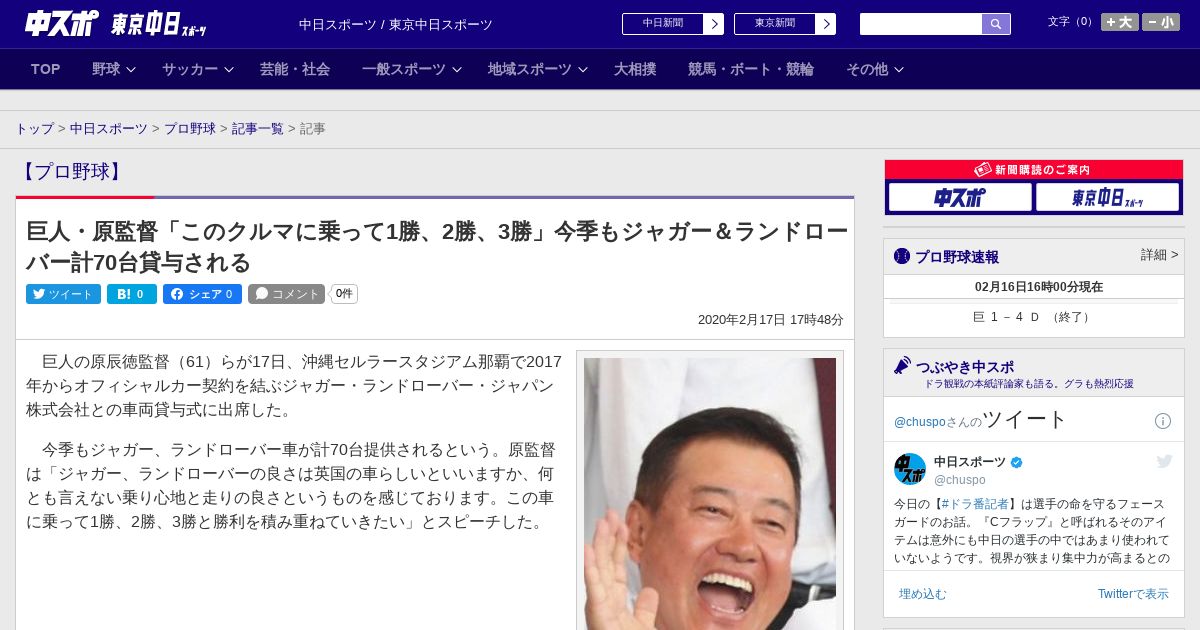Share the article with the ツイート button
The image size is (1200, 630).
[63, 294]
